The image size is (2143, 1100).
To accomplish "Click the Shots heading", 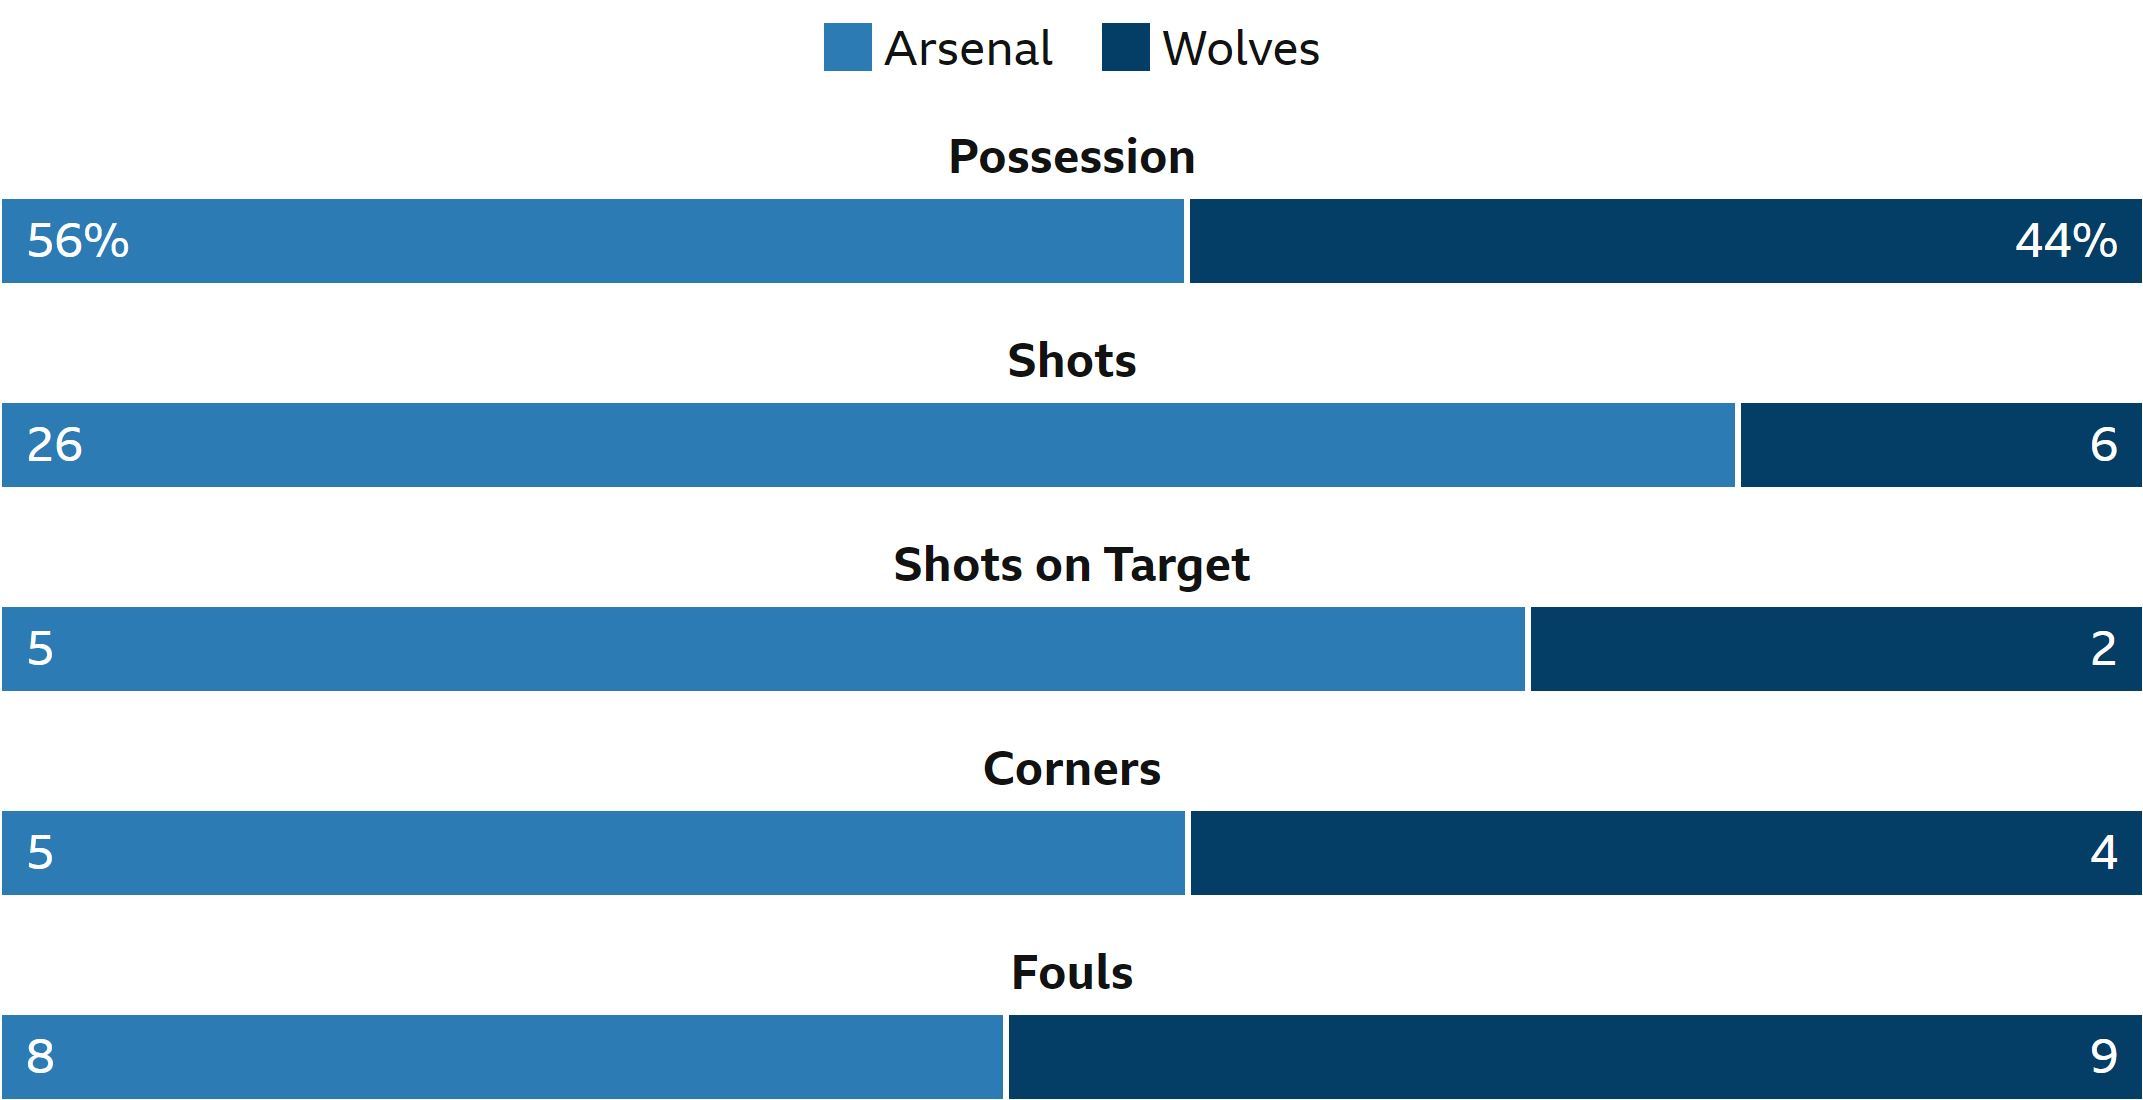I will (1071, 361).
